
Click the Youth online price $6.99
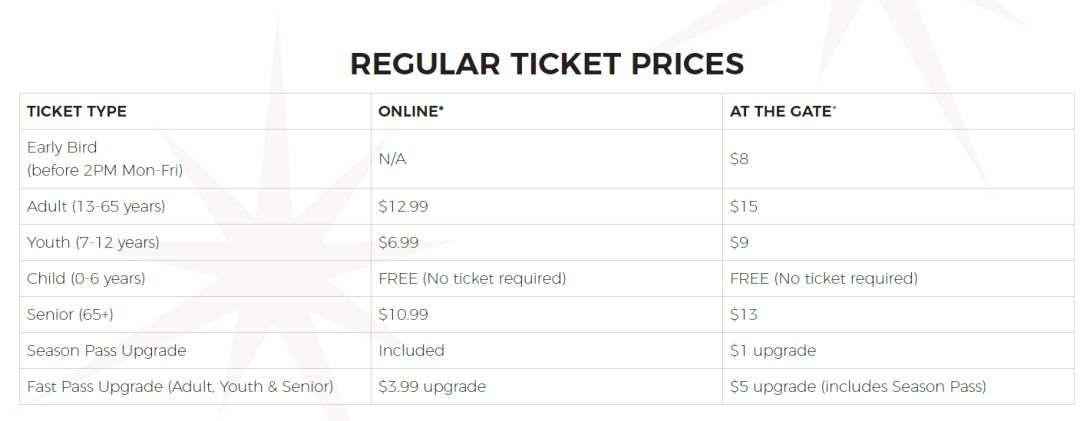pyautogui.click(x=400, y=243)
